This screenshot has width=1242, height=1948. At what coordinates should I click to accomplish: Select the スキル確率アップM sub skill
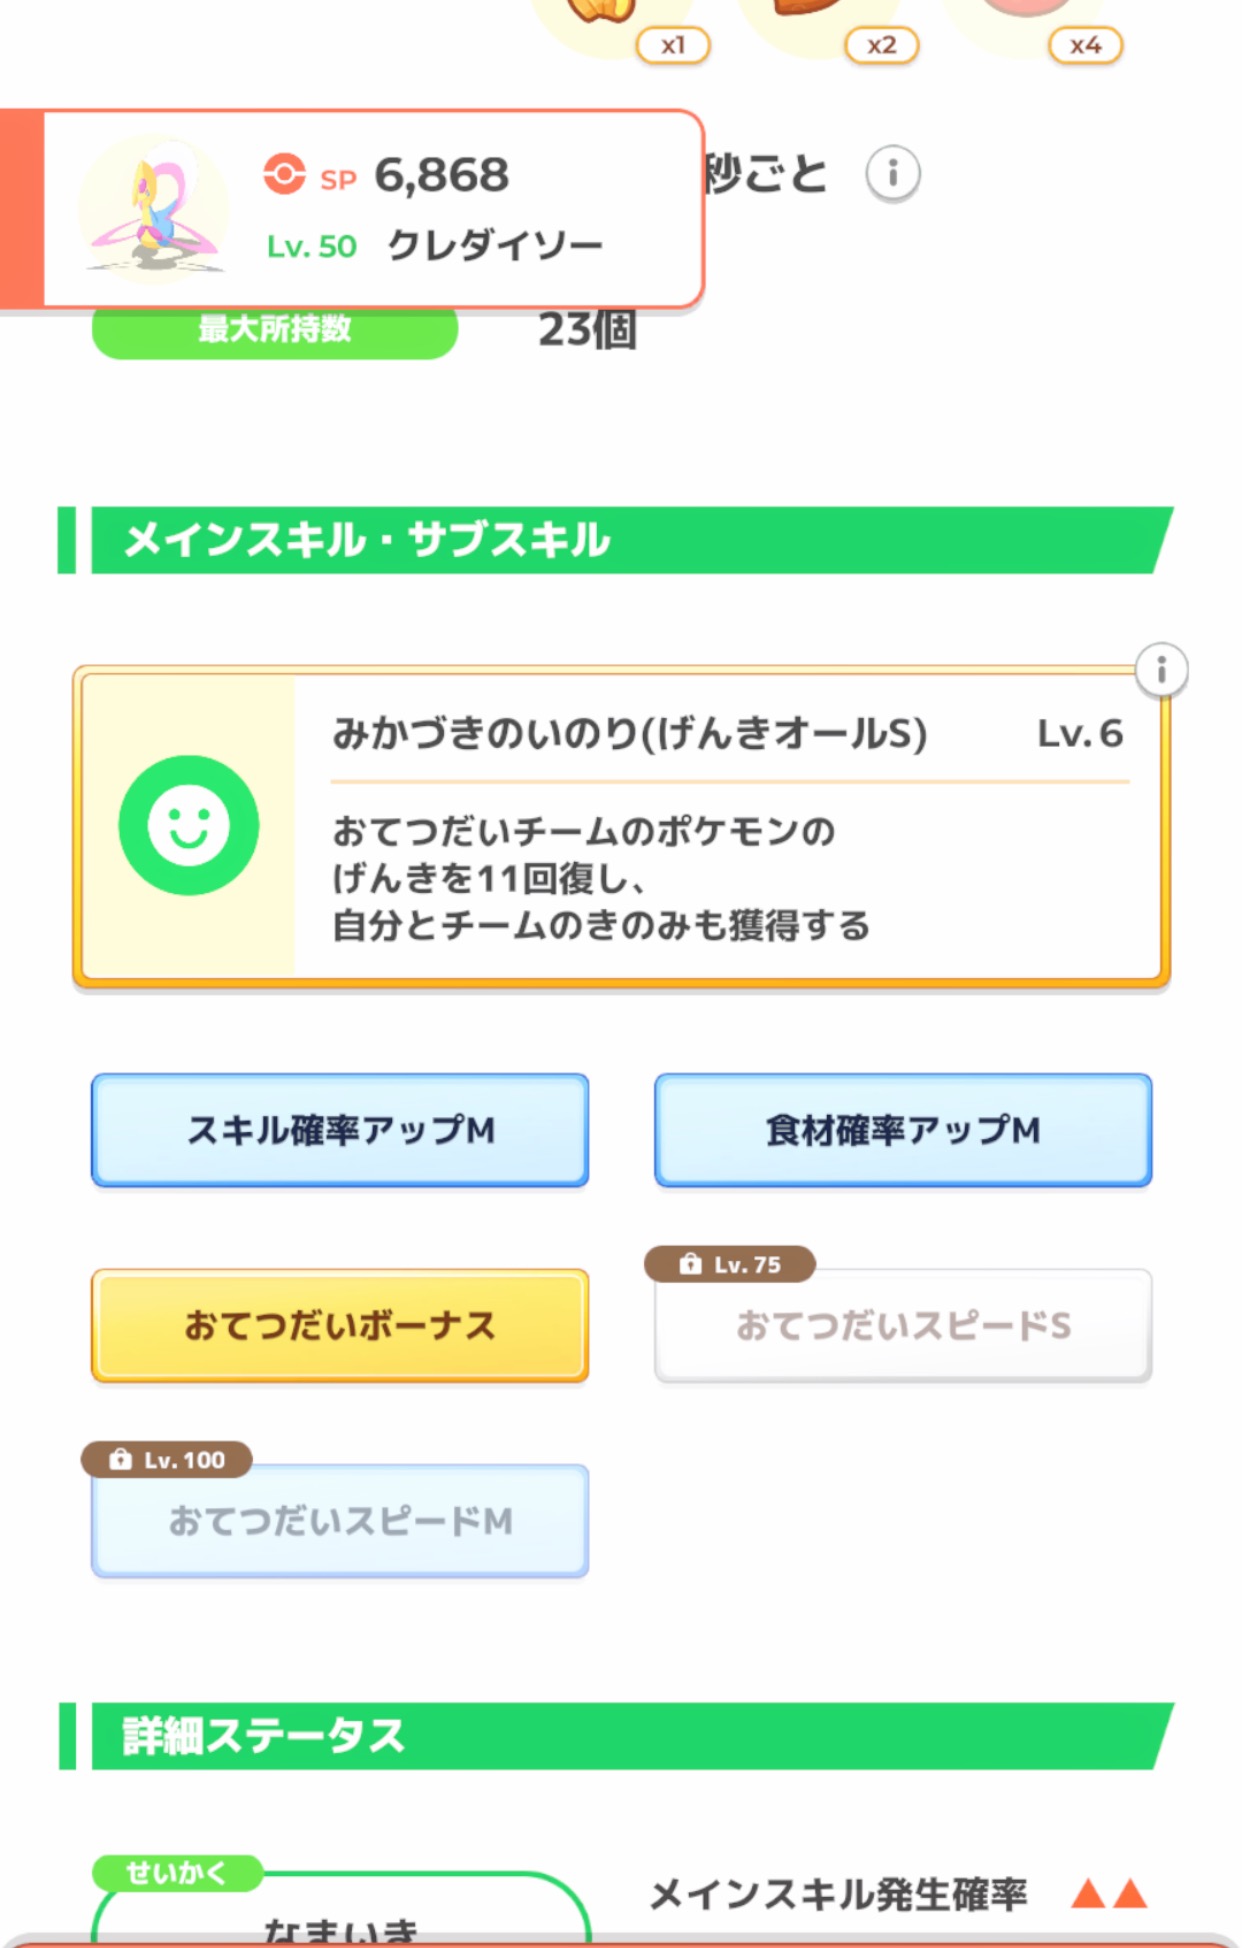coord(340,1130)
